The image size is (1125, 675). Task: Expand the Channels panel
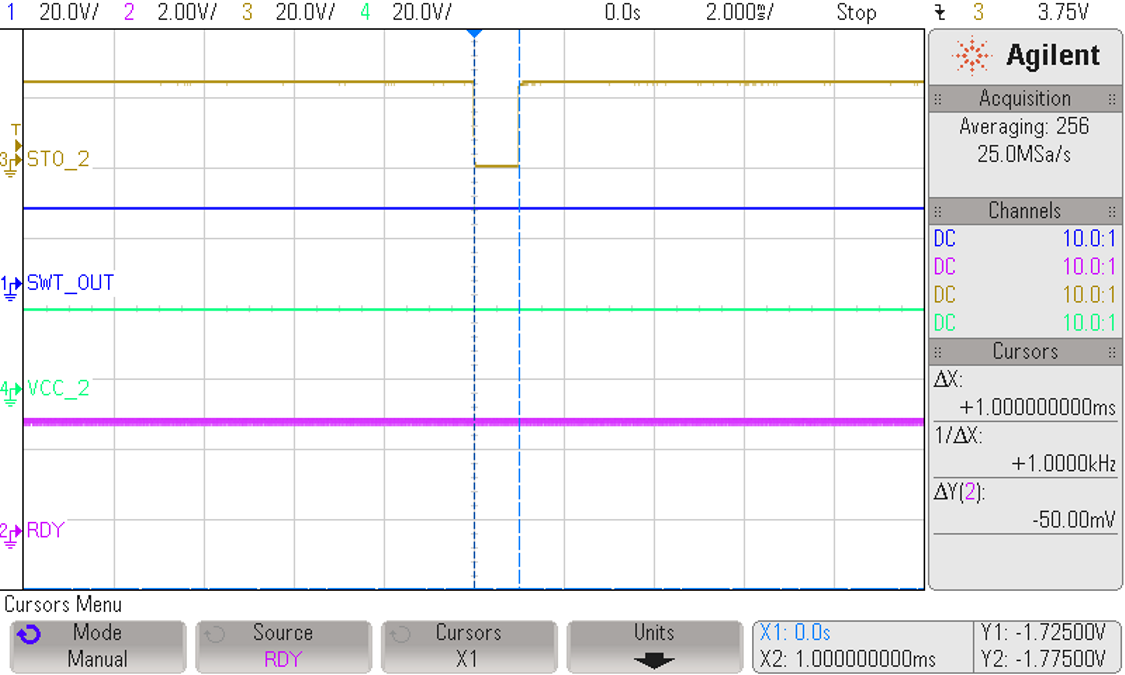click(1025, 210)
